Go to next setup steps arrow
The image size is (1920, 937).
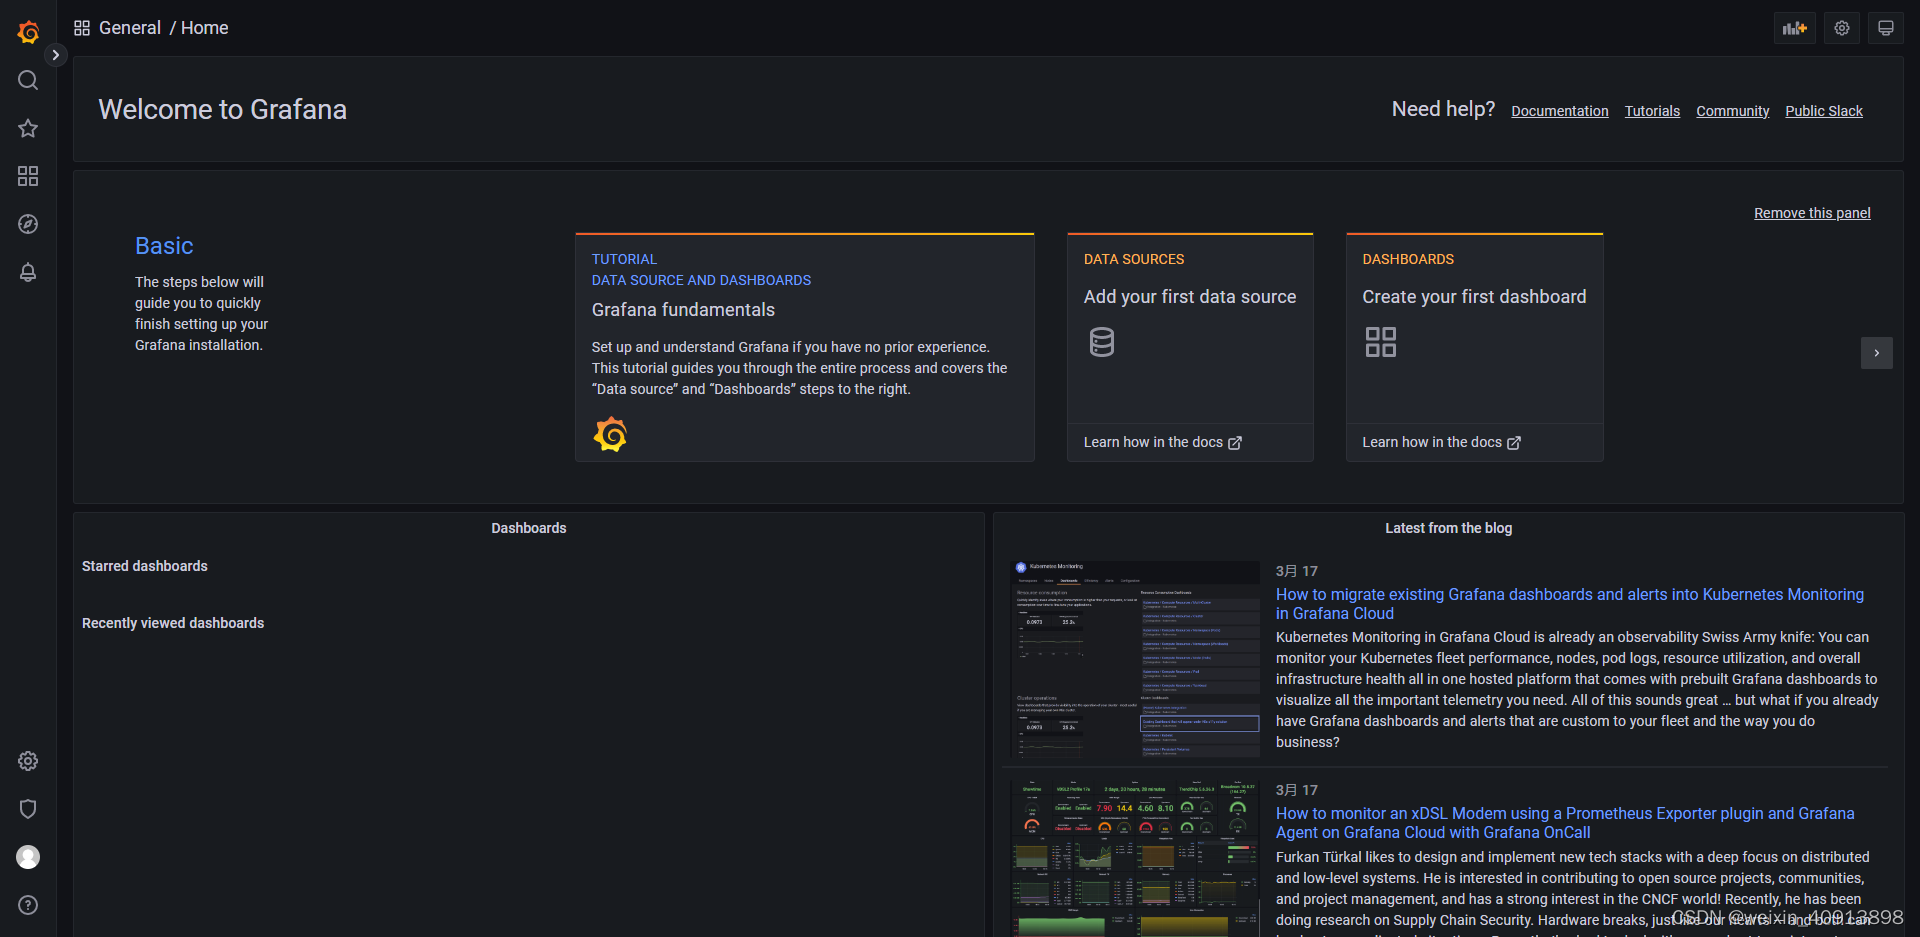click(1877, 353)
